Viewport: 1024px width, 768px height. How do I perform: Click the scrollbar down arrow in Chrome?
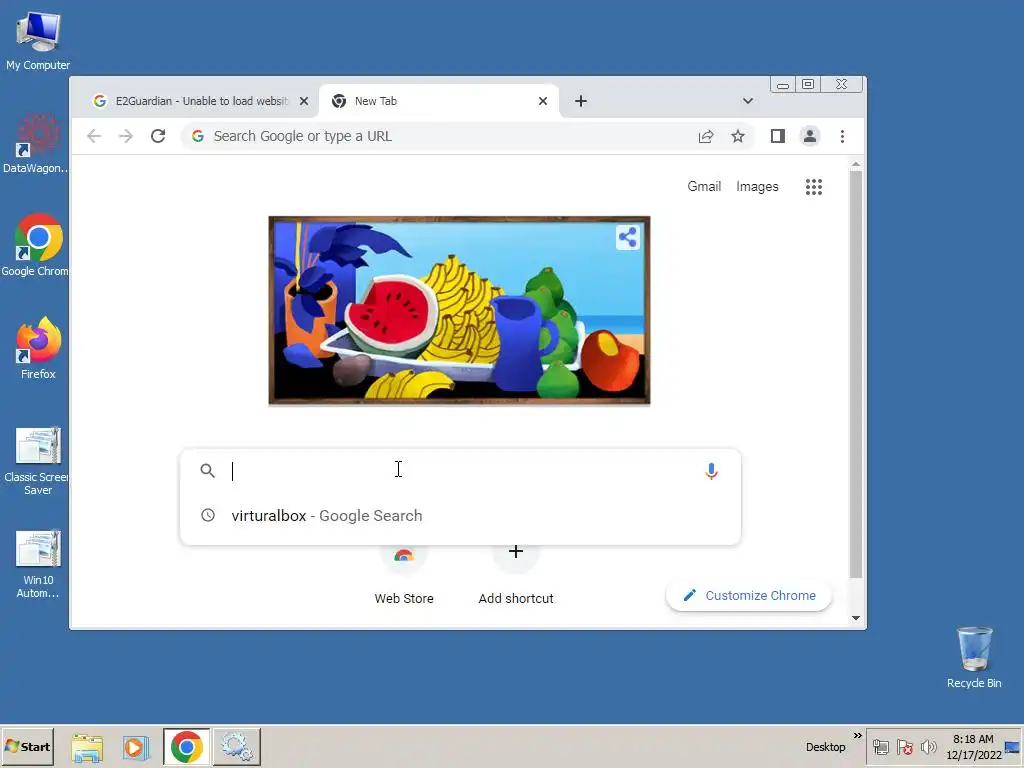point(856,618)
